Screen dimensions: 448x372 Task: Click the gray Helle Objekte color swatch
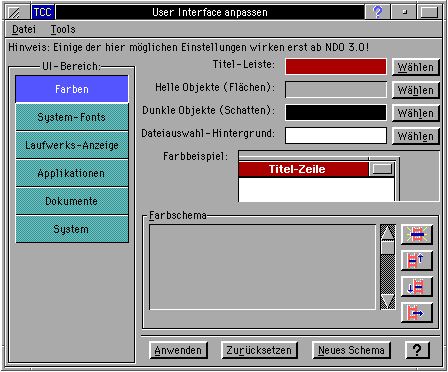tap(336, 90)
